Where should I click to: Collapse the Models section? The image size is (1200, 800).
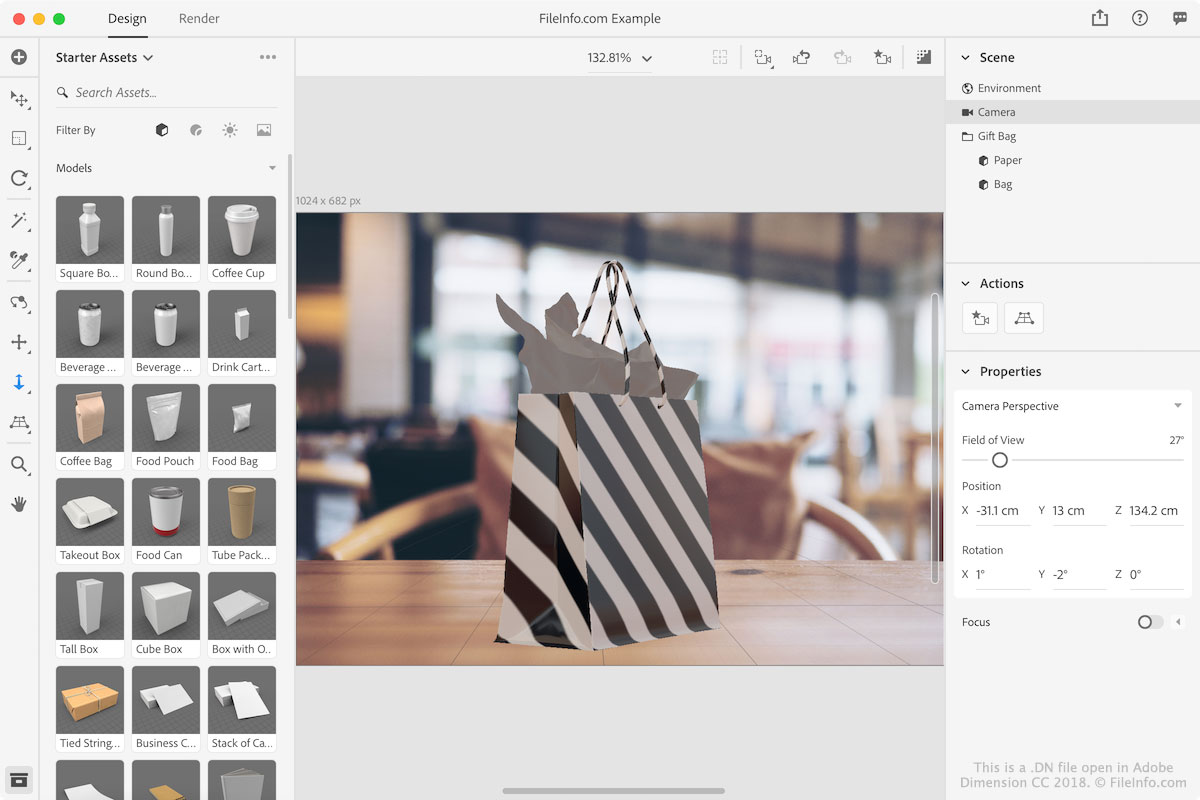click(x=272, y=168)
